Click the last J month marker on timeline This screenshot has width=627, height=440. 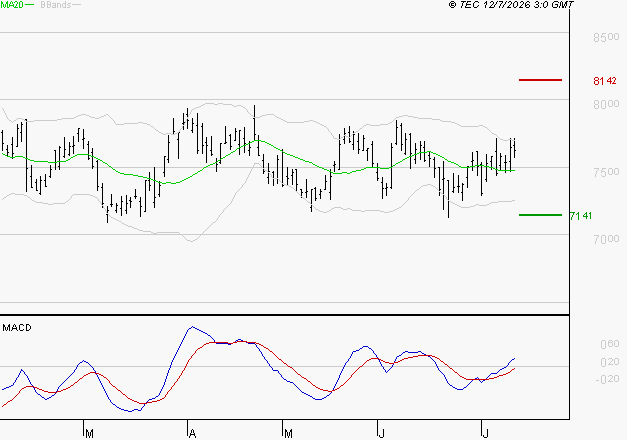485,434
